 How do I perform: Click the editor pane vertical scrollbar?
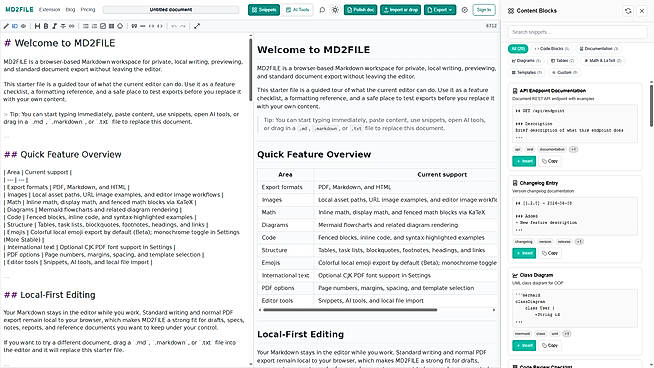(x=251, y=69)
